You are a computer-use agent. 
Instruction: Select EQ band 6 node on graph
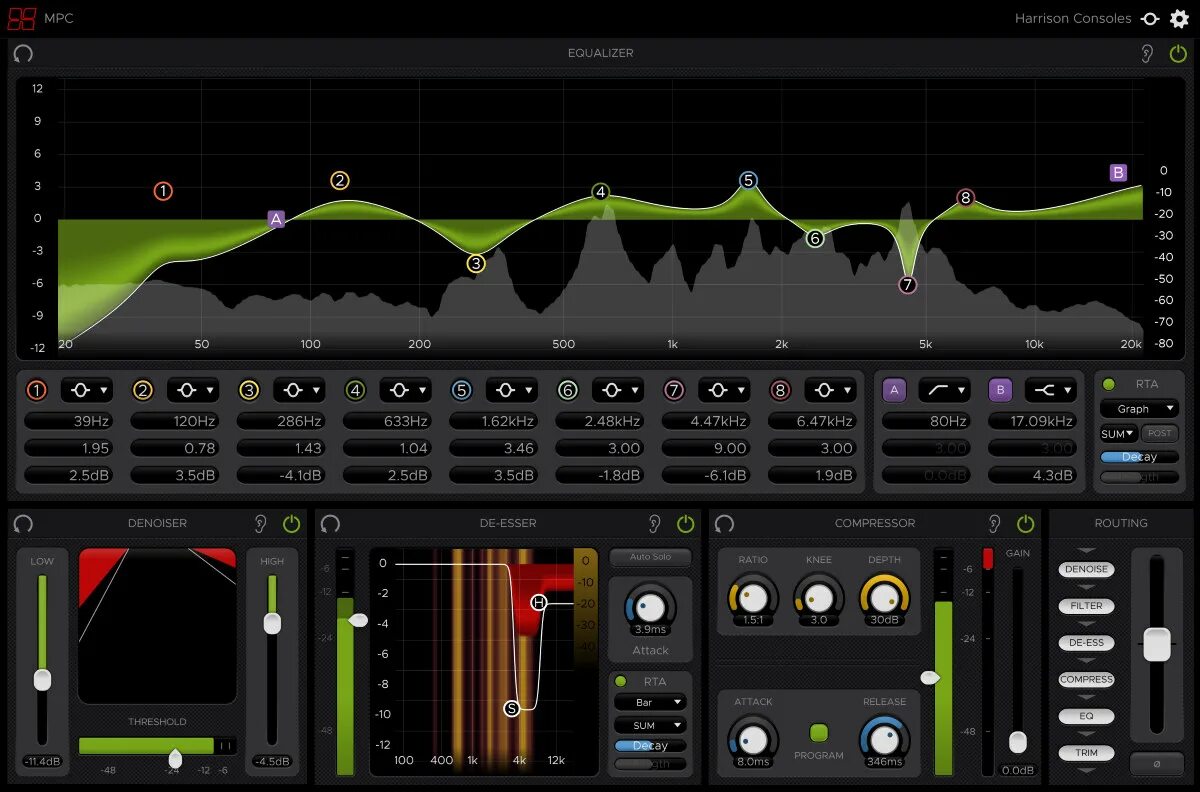click(x=815, y=239)
